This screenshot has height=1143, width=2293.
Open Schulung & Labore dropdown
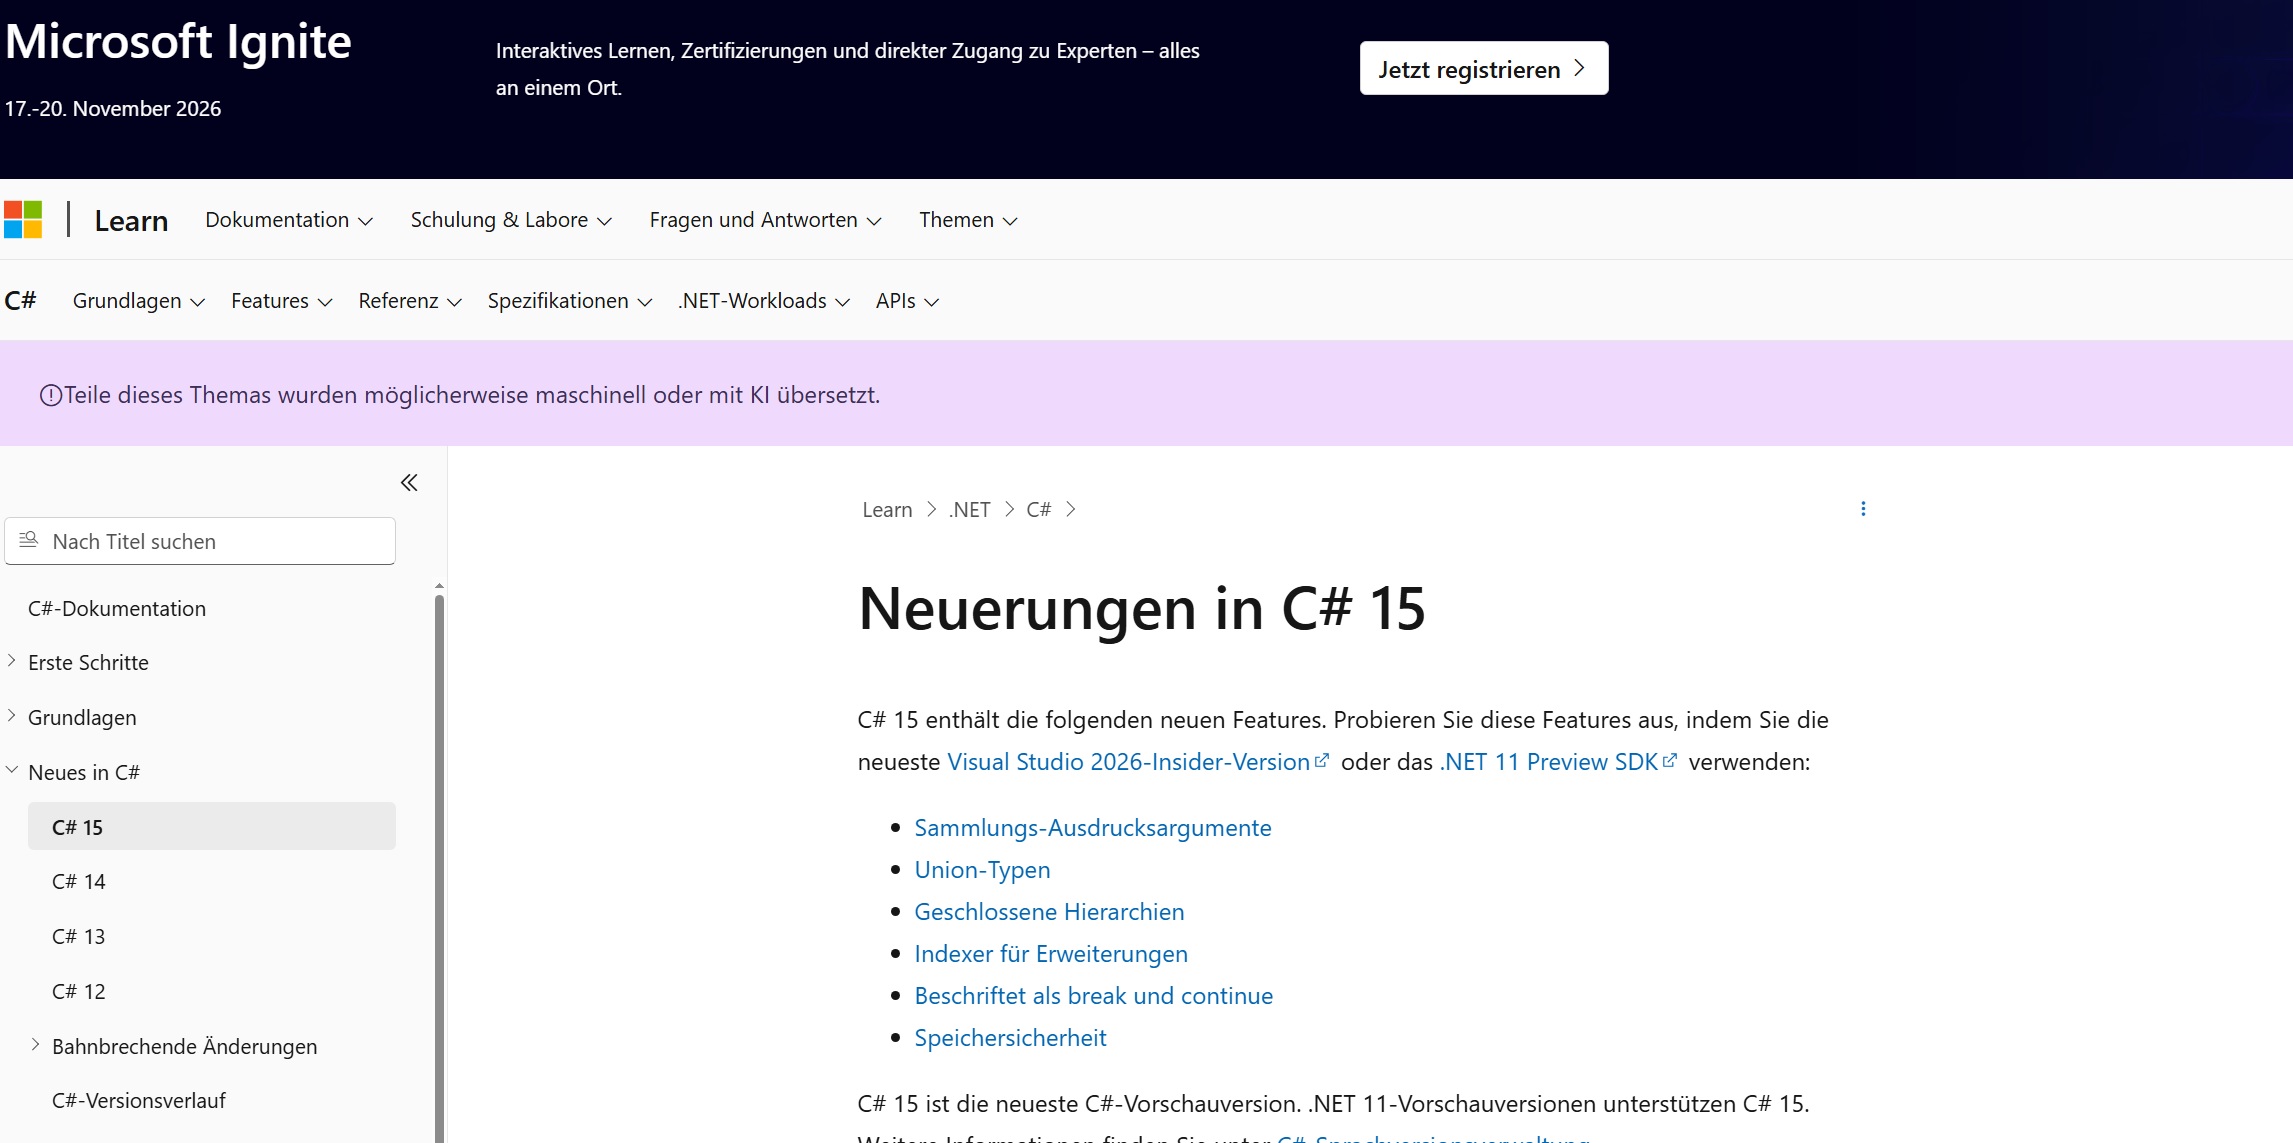(511, 220)
